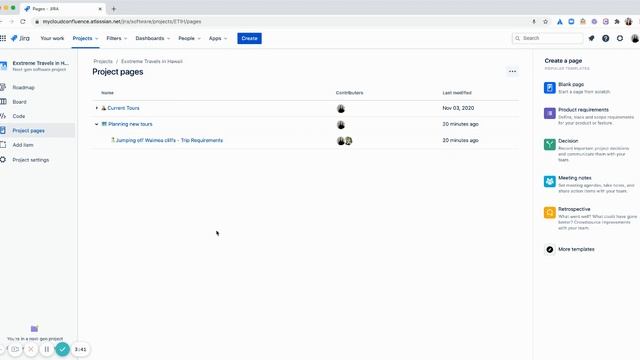Open the Projects dropdown menu

85,38
